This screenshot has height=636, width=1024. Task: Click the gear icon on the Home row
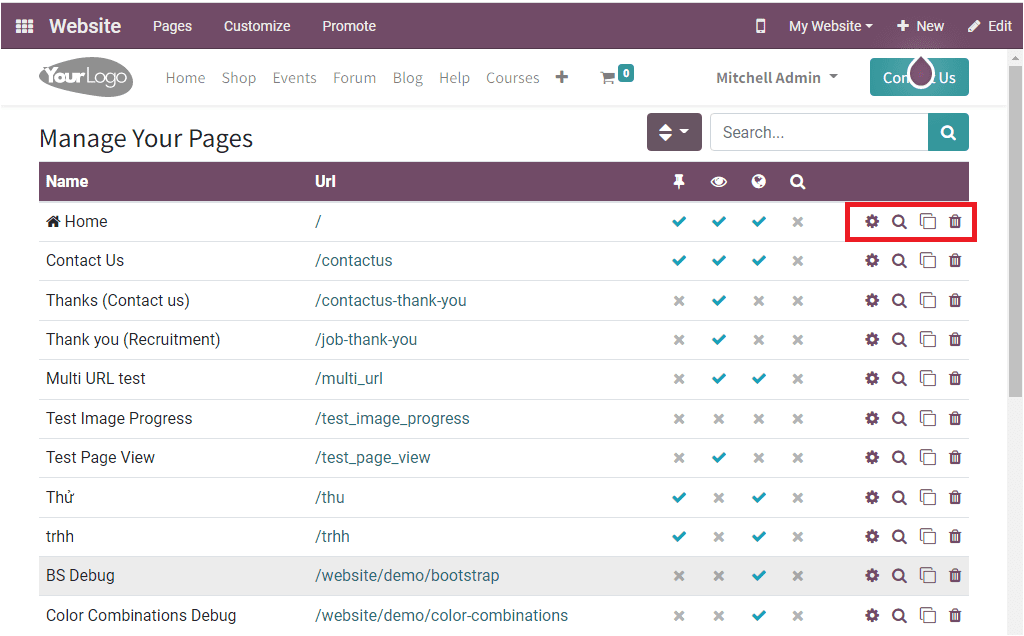pos(872,221)
